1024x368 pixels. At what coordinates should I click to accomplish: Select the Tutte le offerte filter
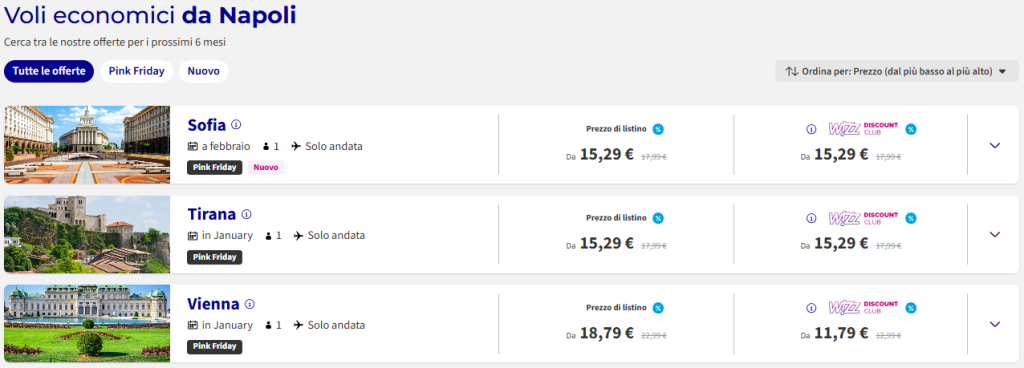pos(49,71)
